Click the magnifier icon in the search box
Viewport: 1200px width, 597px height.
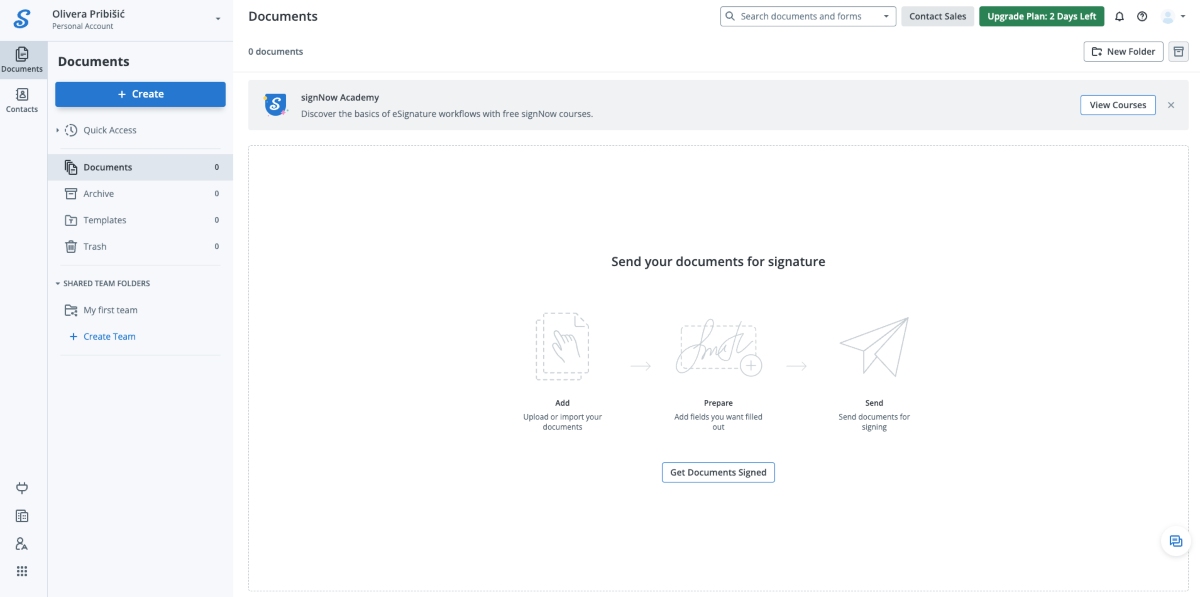pos(731,16)
